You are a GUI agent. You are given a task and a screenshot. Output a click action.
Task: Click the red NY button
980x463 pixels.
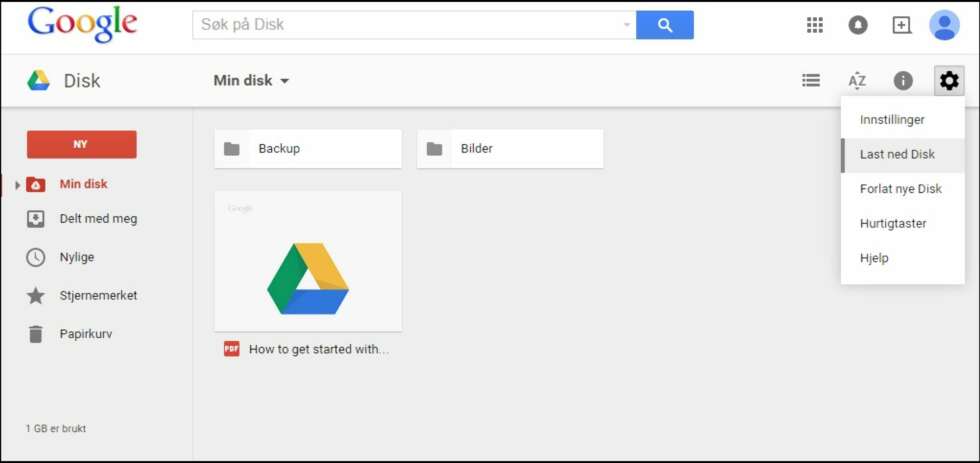click(x=81, y=144)
